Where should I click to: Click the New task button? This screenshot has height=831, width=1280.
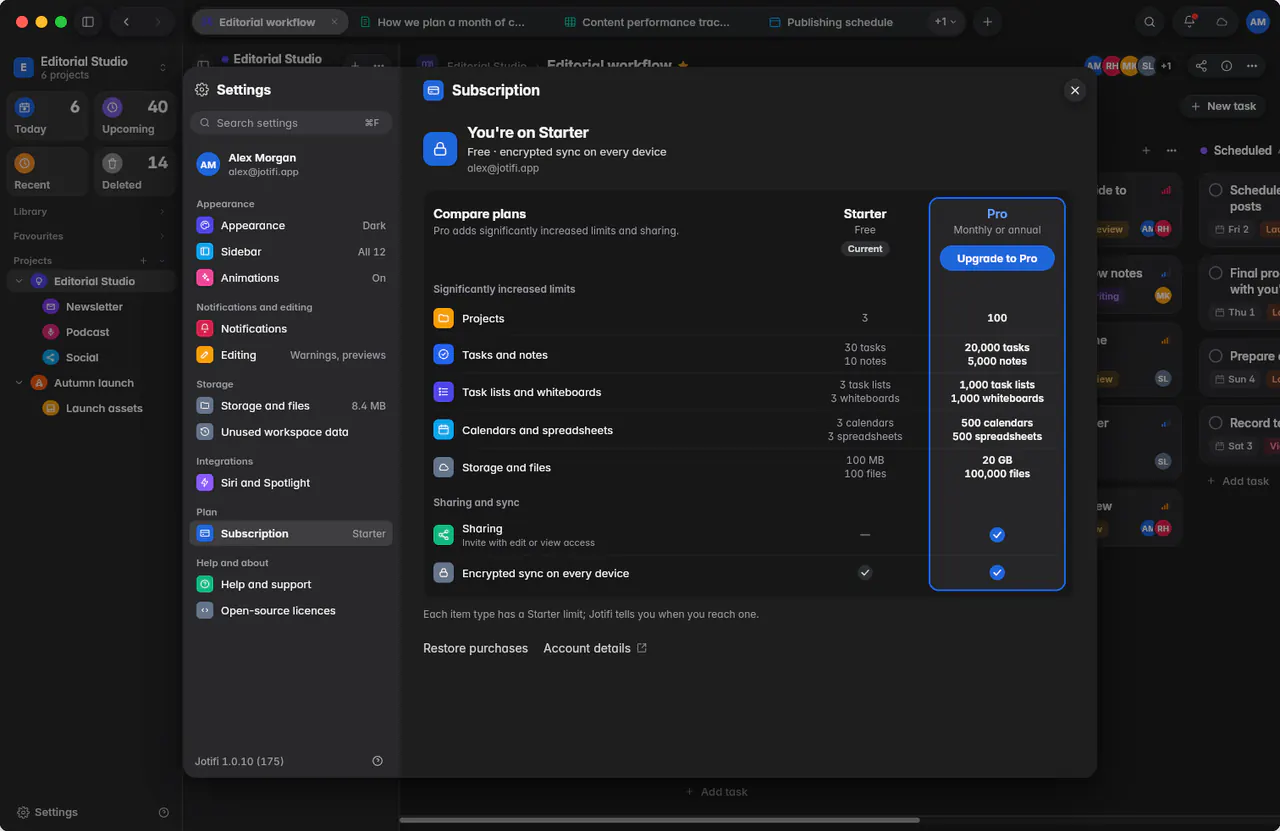pos(1224,106)
